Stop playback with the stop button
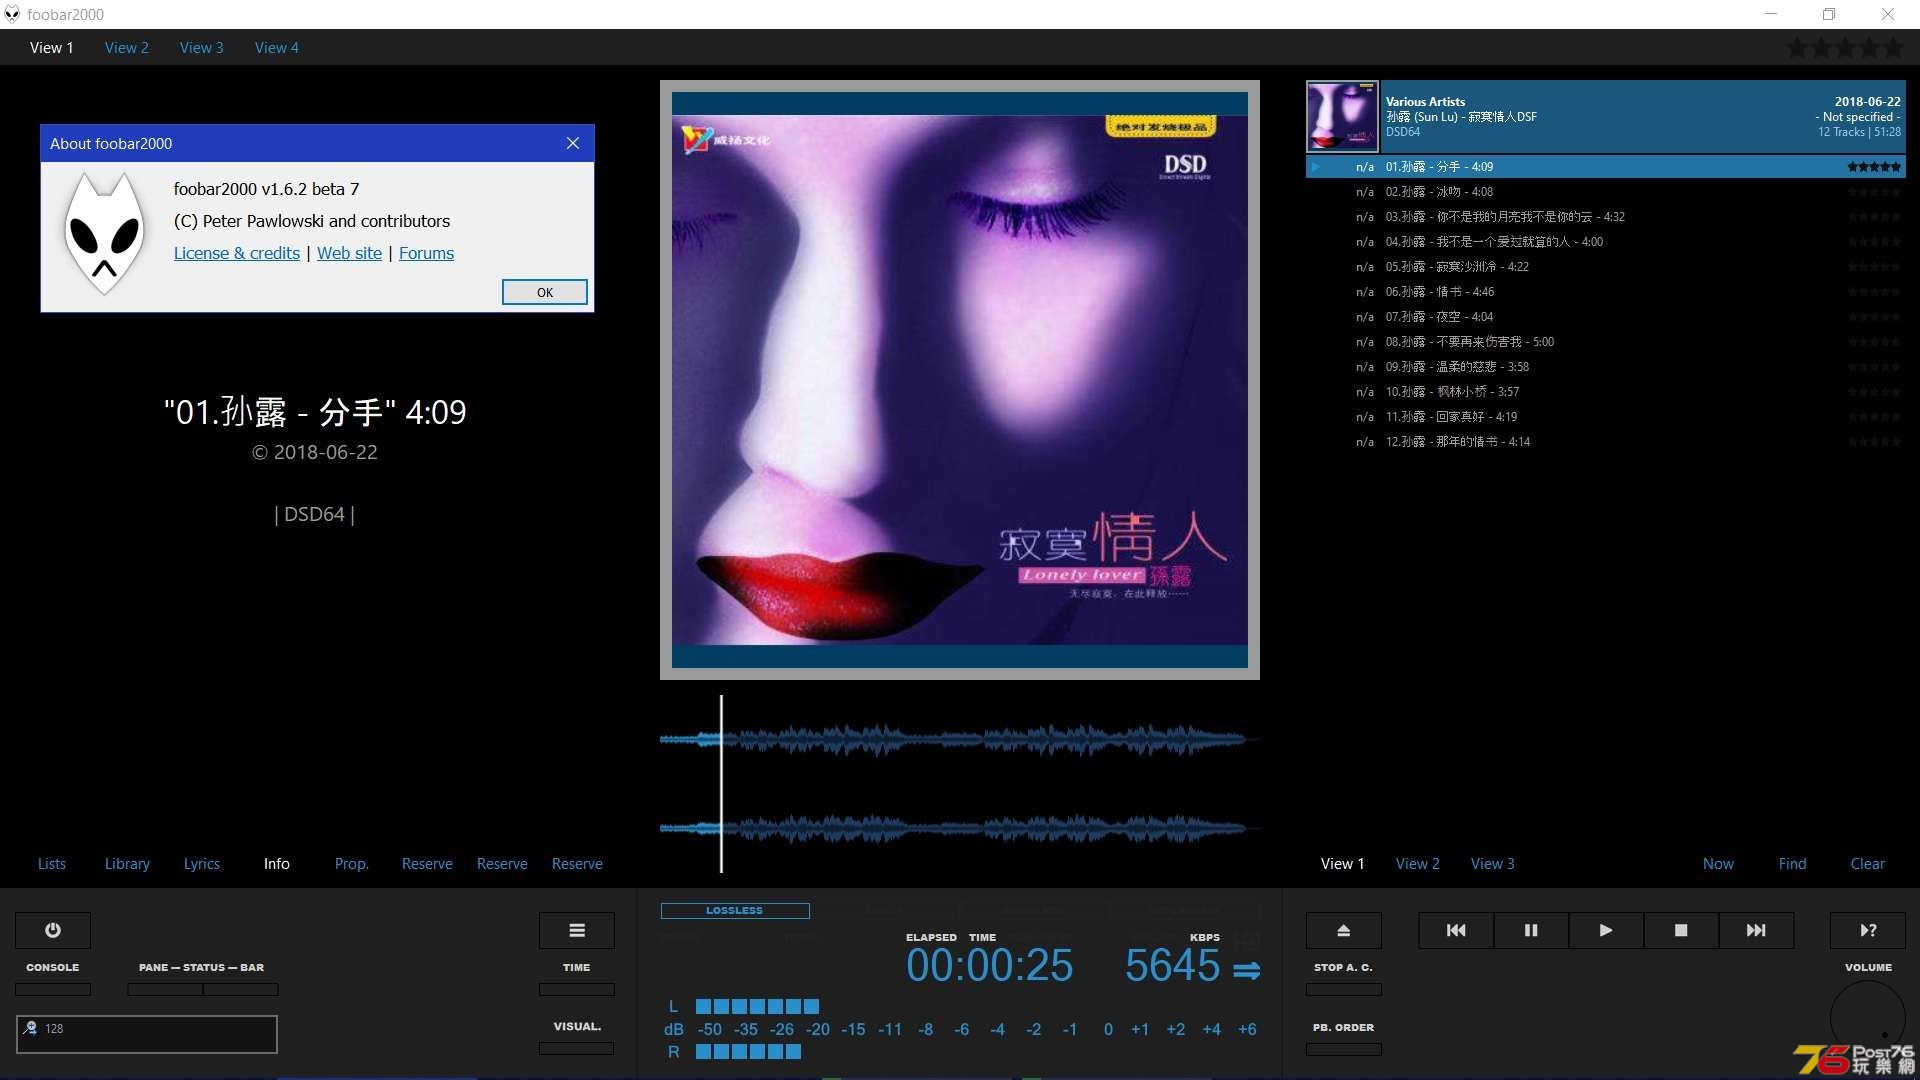This screenshot has height=1080, width=1920. [x=1681, y=930]
